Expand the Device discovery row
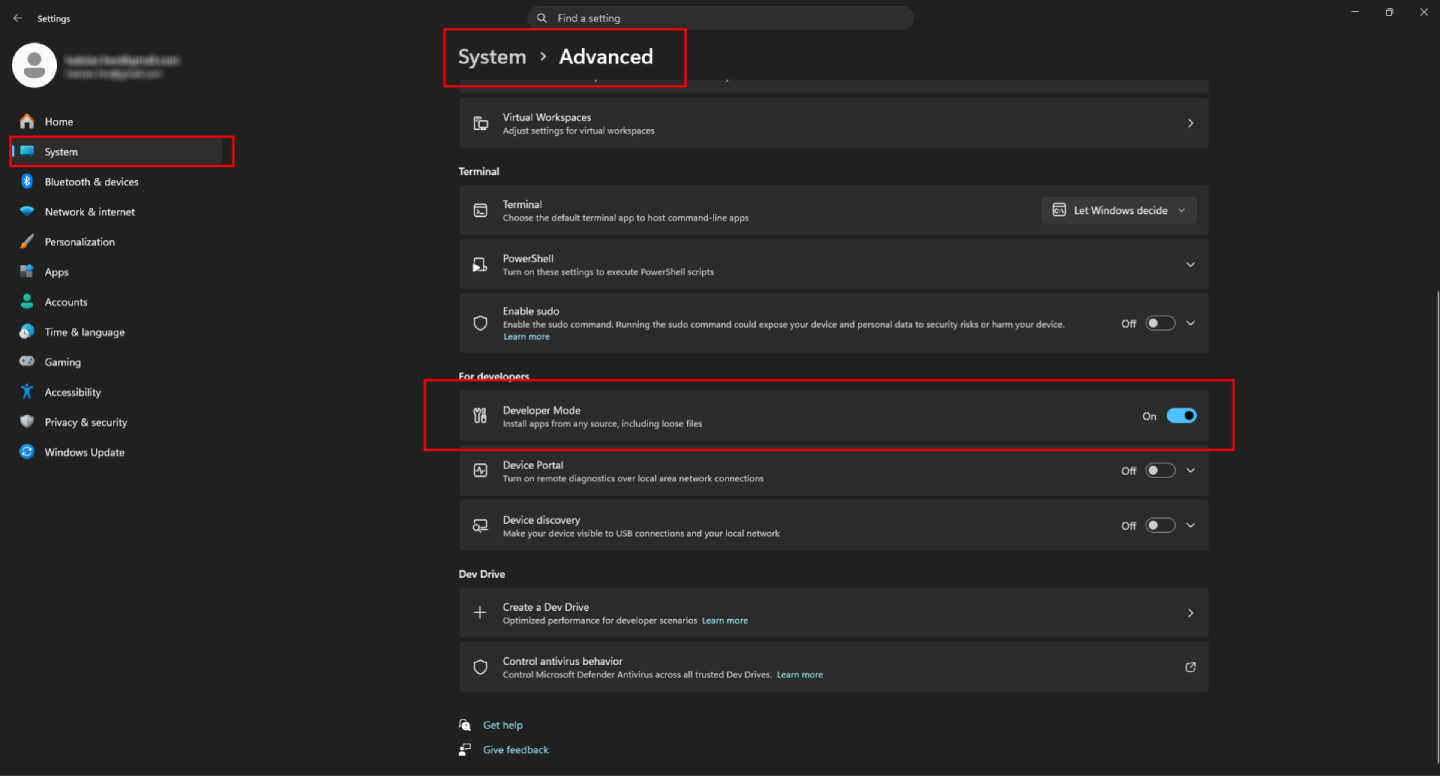This screenshot has width=1440, height=776. pos(1190,524)
